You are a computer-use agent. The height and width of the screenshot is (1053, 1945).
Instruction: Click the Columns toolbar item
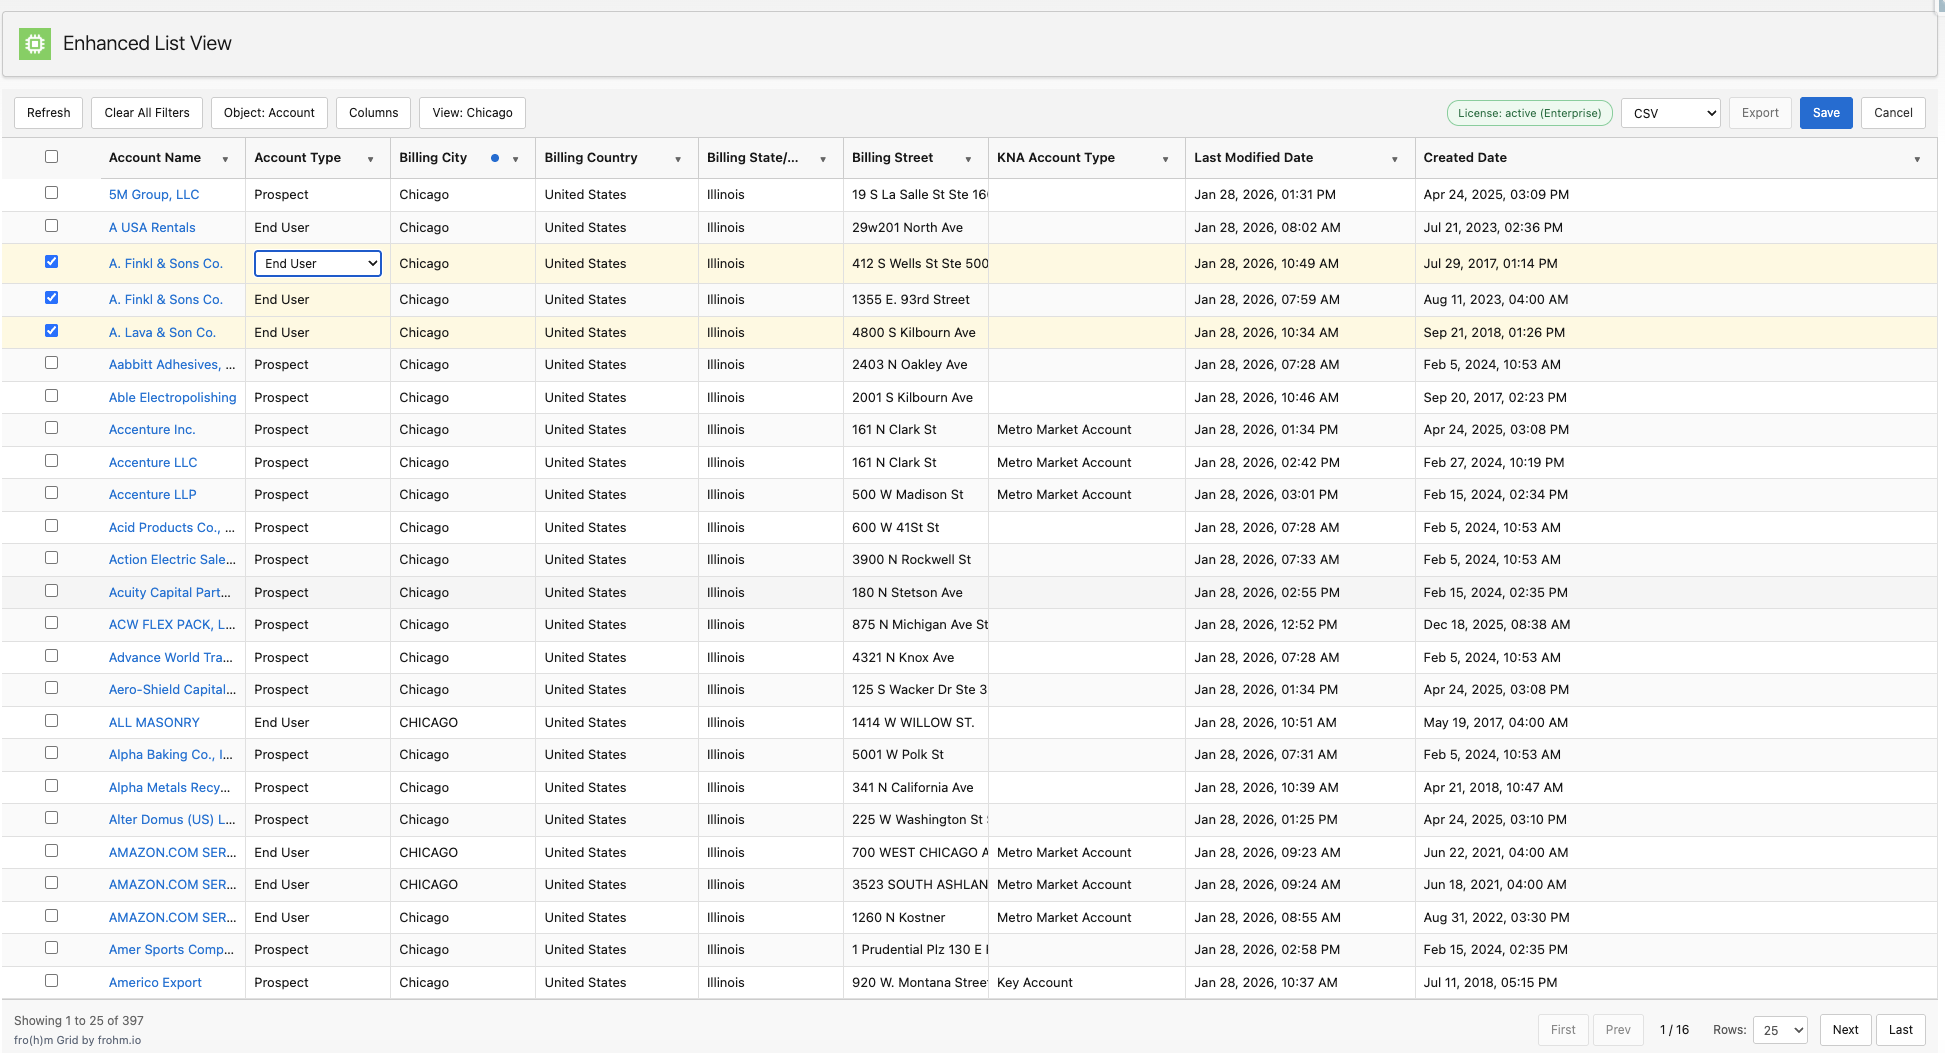373,112
